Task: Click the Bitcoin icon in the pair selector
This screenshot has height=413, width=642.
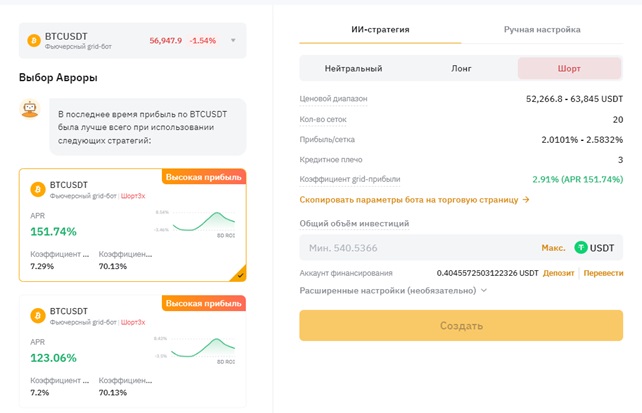Action: [x=35, y=41]
